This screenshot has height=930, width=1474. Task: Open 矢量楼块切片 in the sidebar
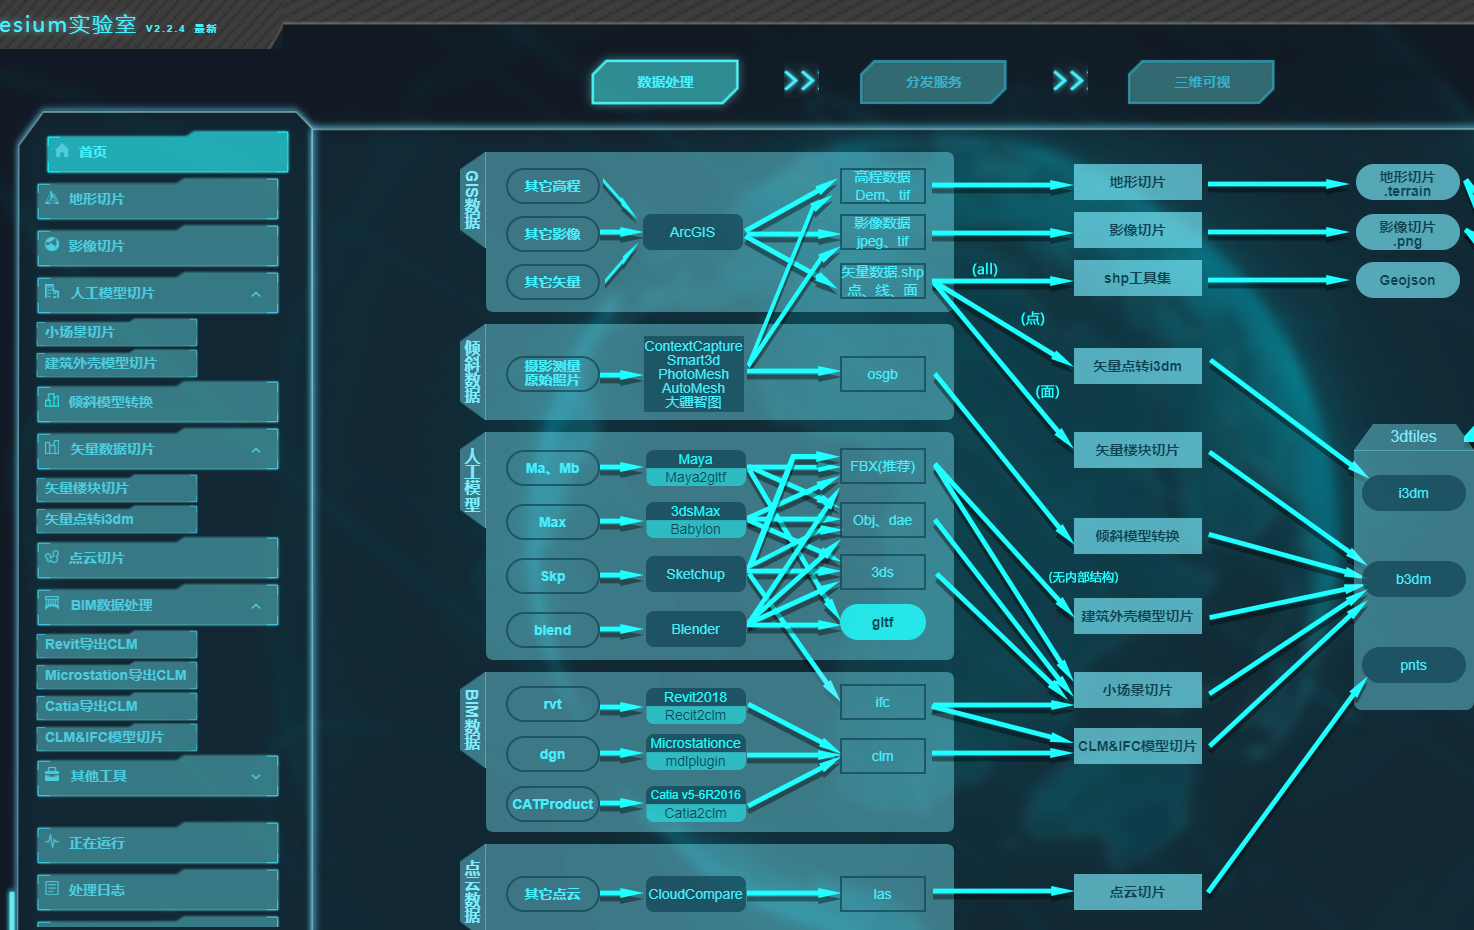[x=117, y=488]
